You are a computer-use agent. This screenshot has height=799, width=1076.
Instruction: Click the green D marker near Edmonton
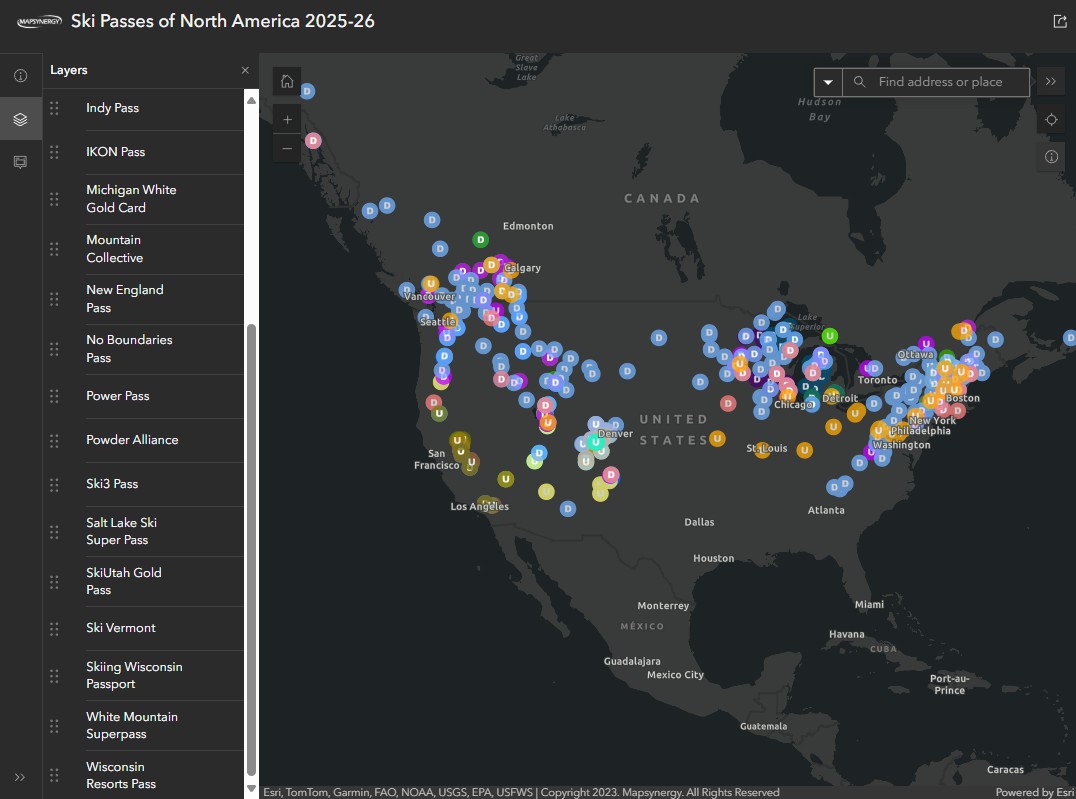480,240
